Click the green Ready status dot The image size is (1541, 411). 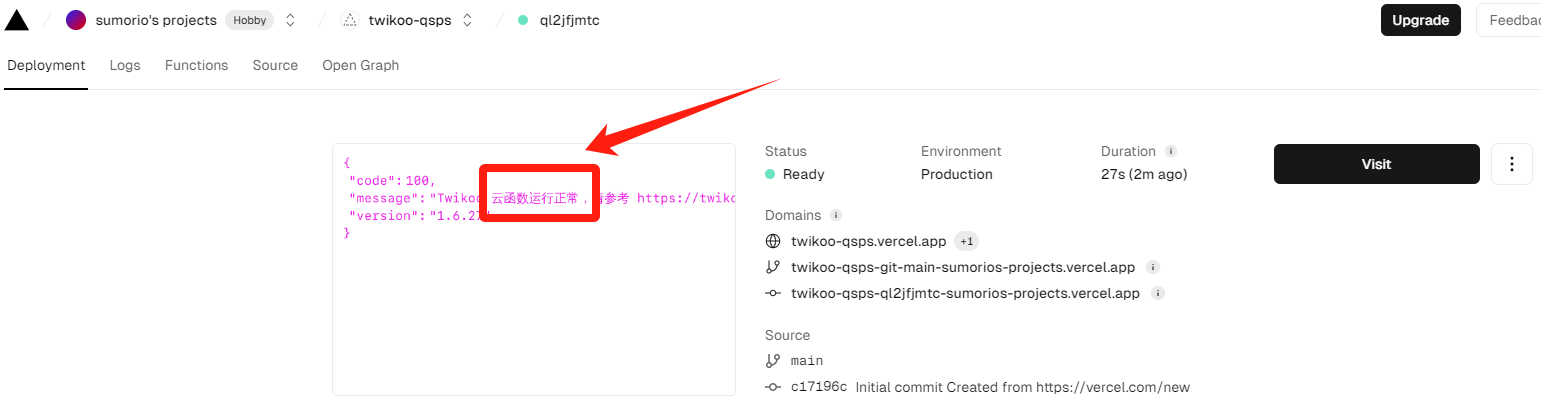click(770, 174)
